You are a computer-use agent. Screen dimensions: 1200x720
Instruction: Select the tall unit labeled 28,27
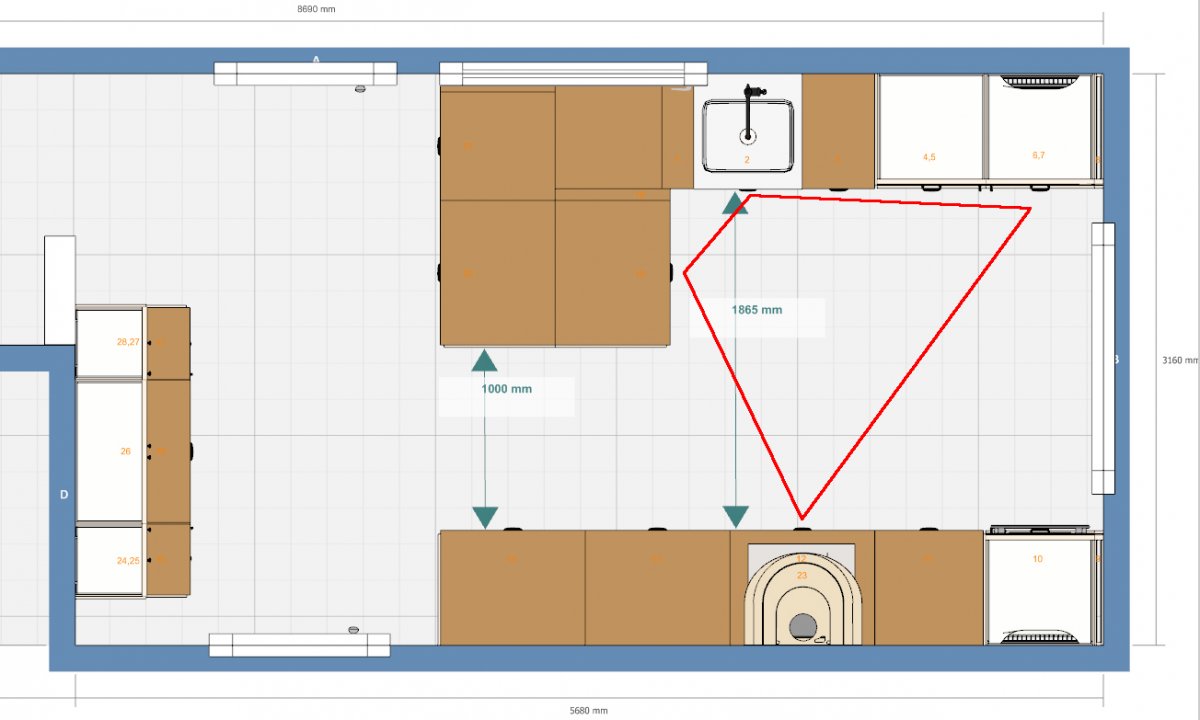tap(110, 342)
